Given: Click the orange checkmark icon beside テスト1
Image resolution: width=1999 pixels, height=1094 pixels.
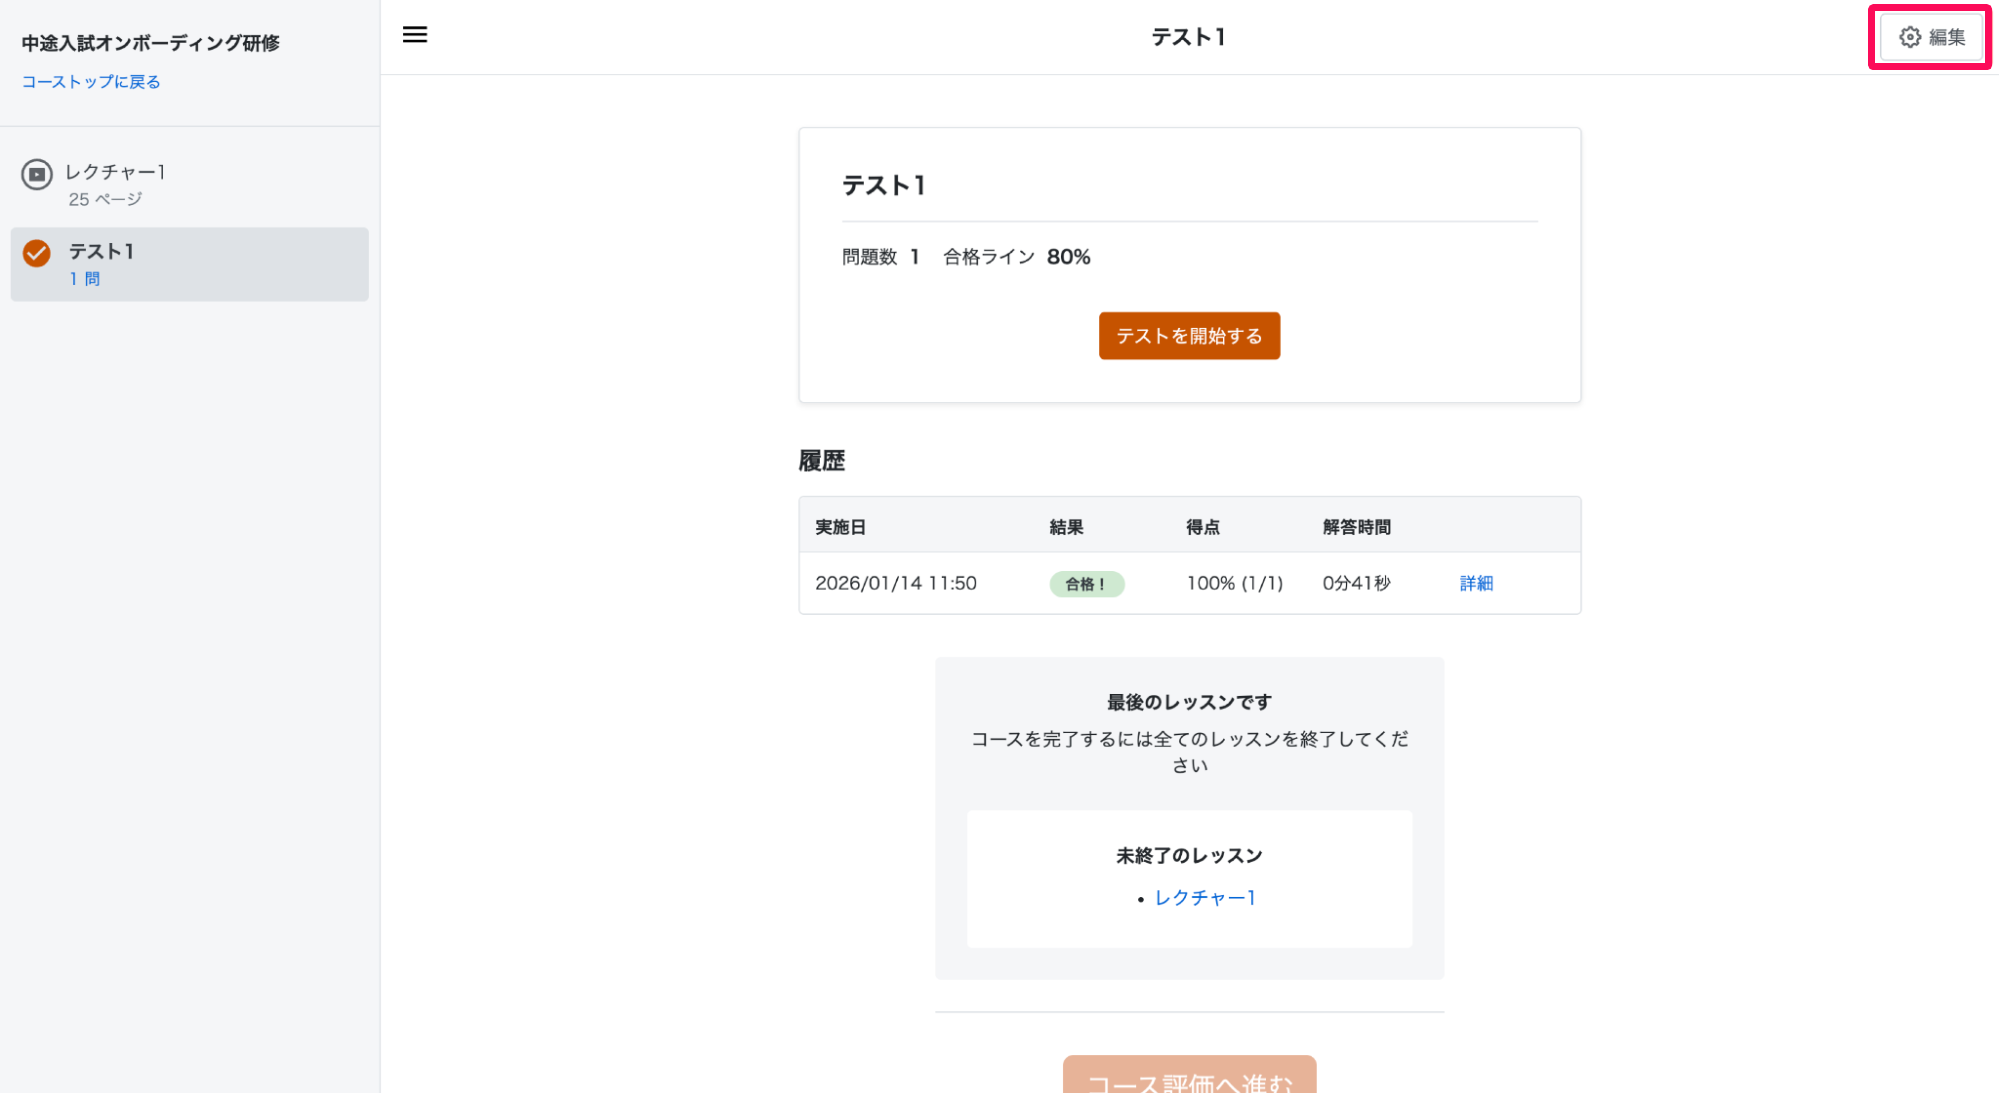Looking at the screenshot, I should pyautogui.click(x=37, y=253).
